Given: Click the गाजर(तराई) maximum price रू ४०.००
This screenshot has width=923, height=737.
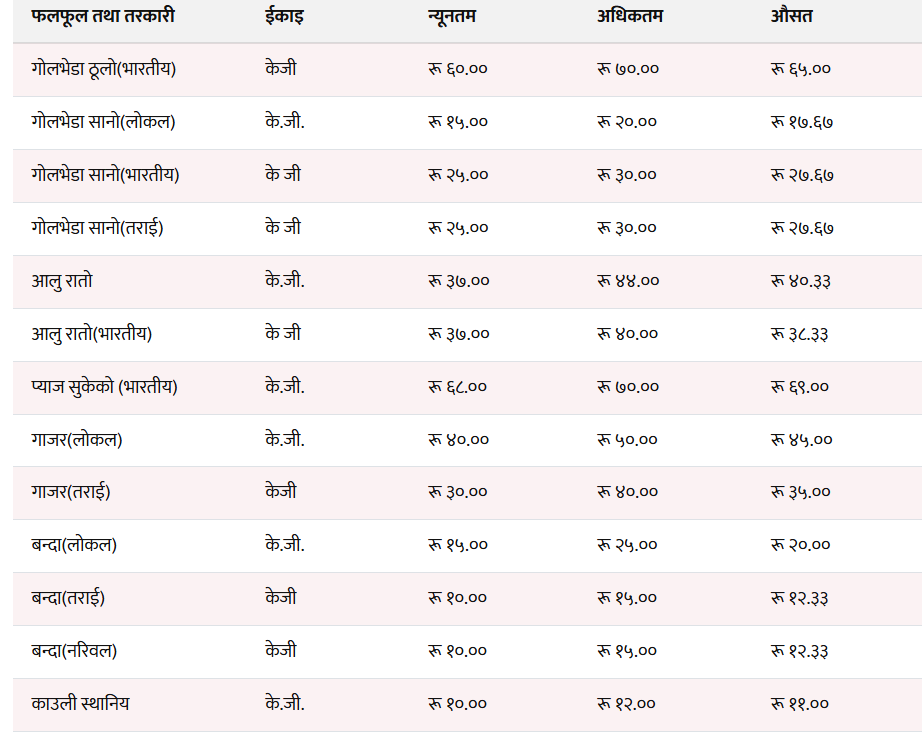Looking at the screenshot, I should (627, 492).
